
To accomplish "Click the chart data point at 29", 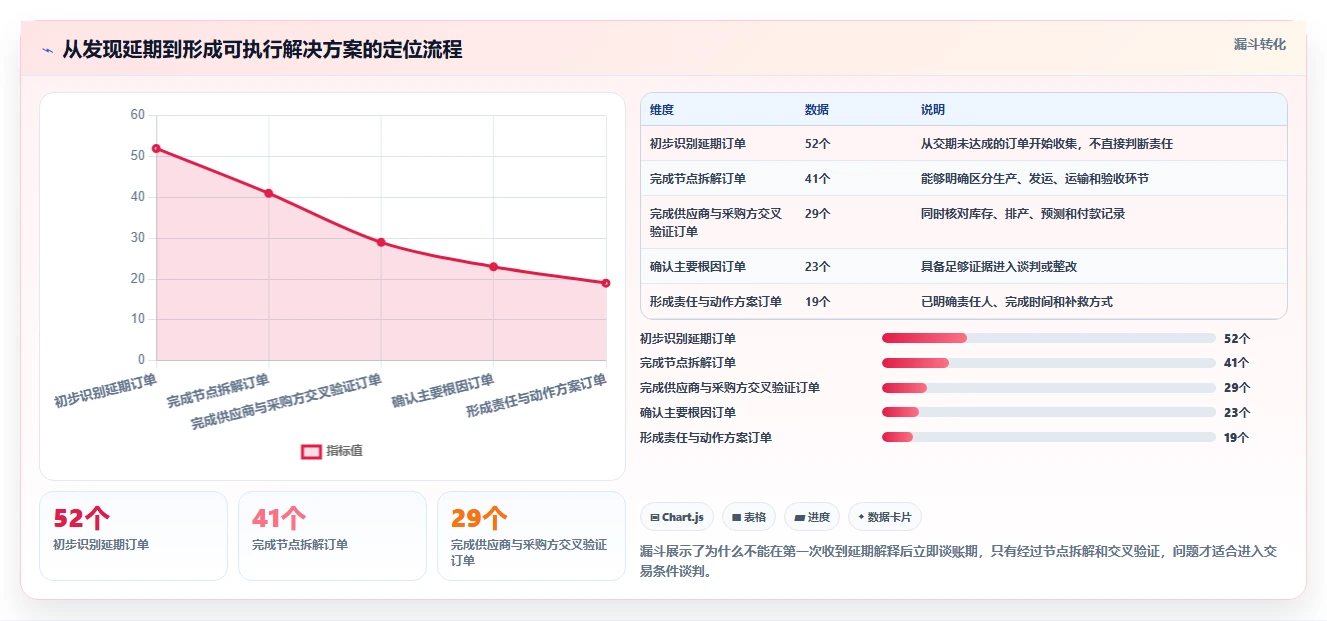I will [x=381, y=242].
